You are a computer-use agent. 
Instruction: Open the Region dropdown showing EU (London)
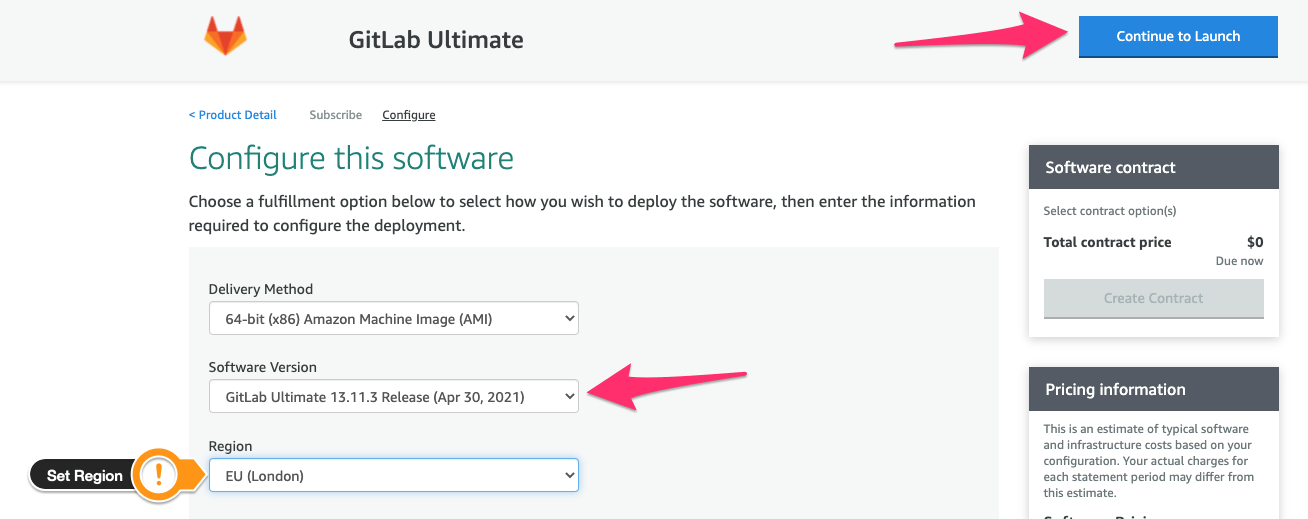393,475
